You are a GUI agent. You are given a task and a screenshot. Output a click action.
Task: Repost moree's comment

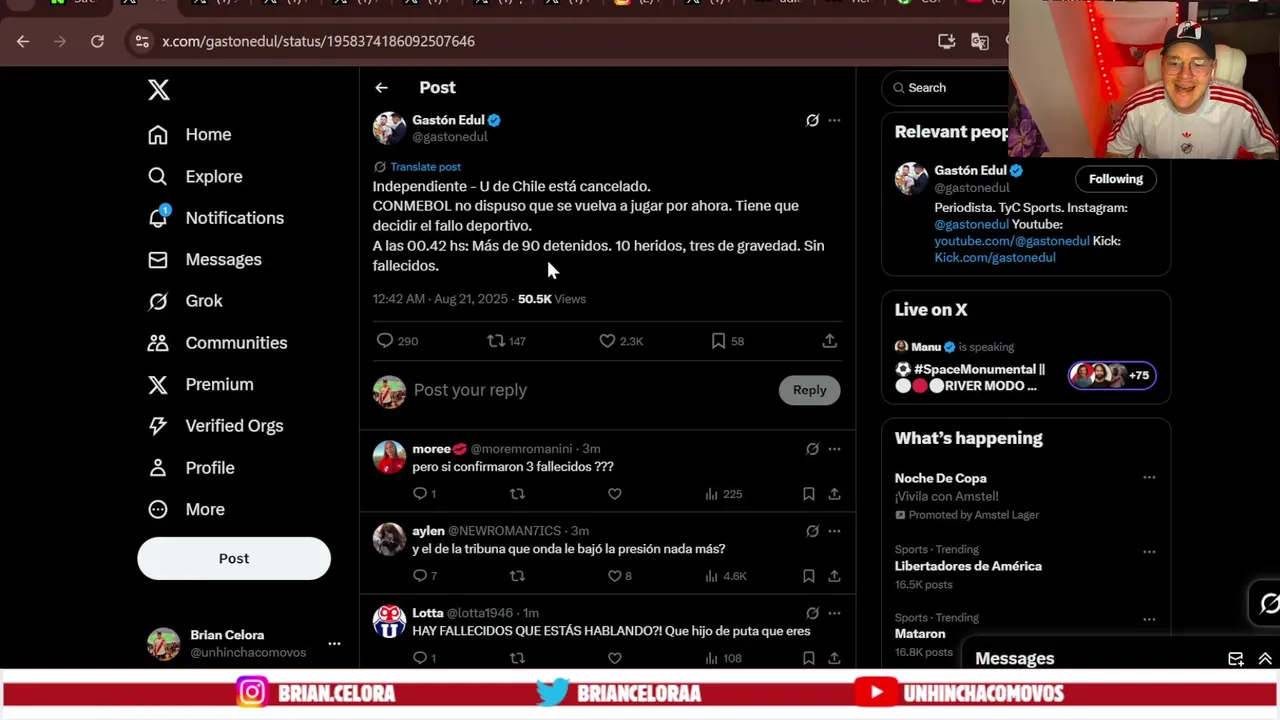pyautogui.click(x=517, y=494)
